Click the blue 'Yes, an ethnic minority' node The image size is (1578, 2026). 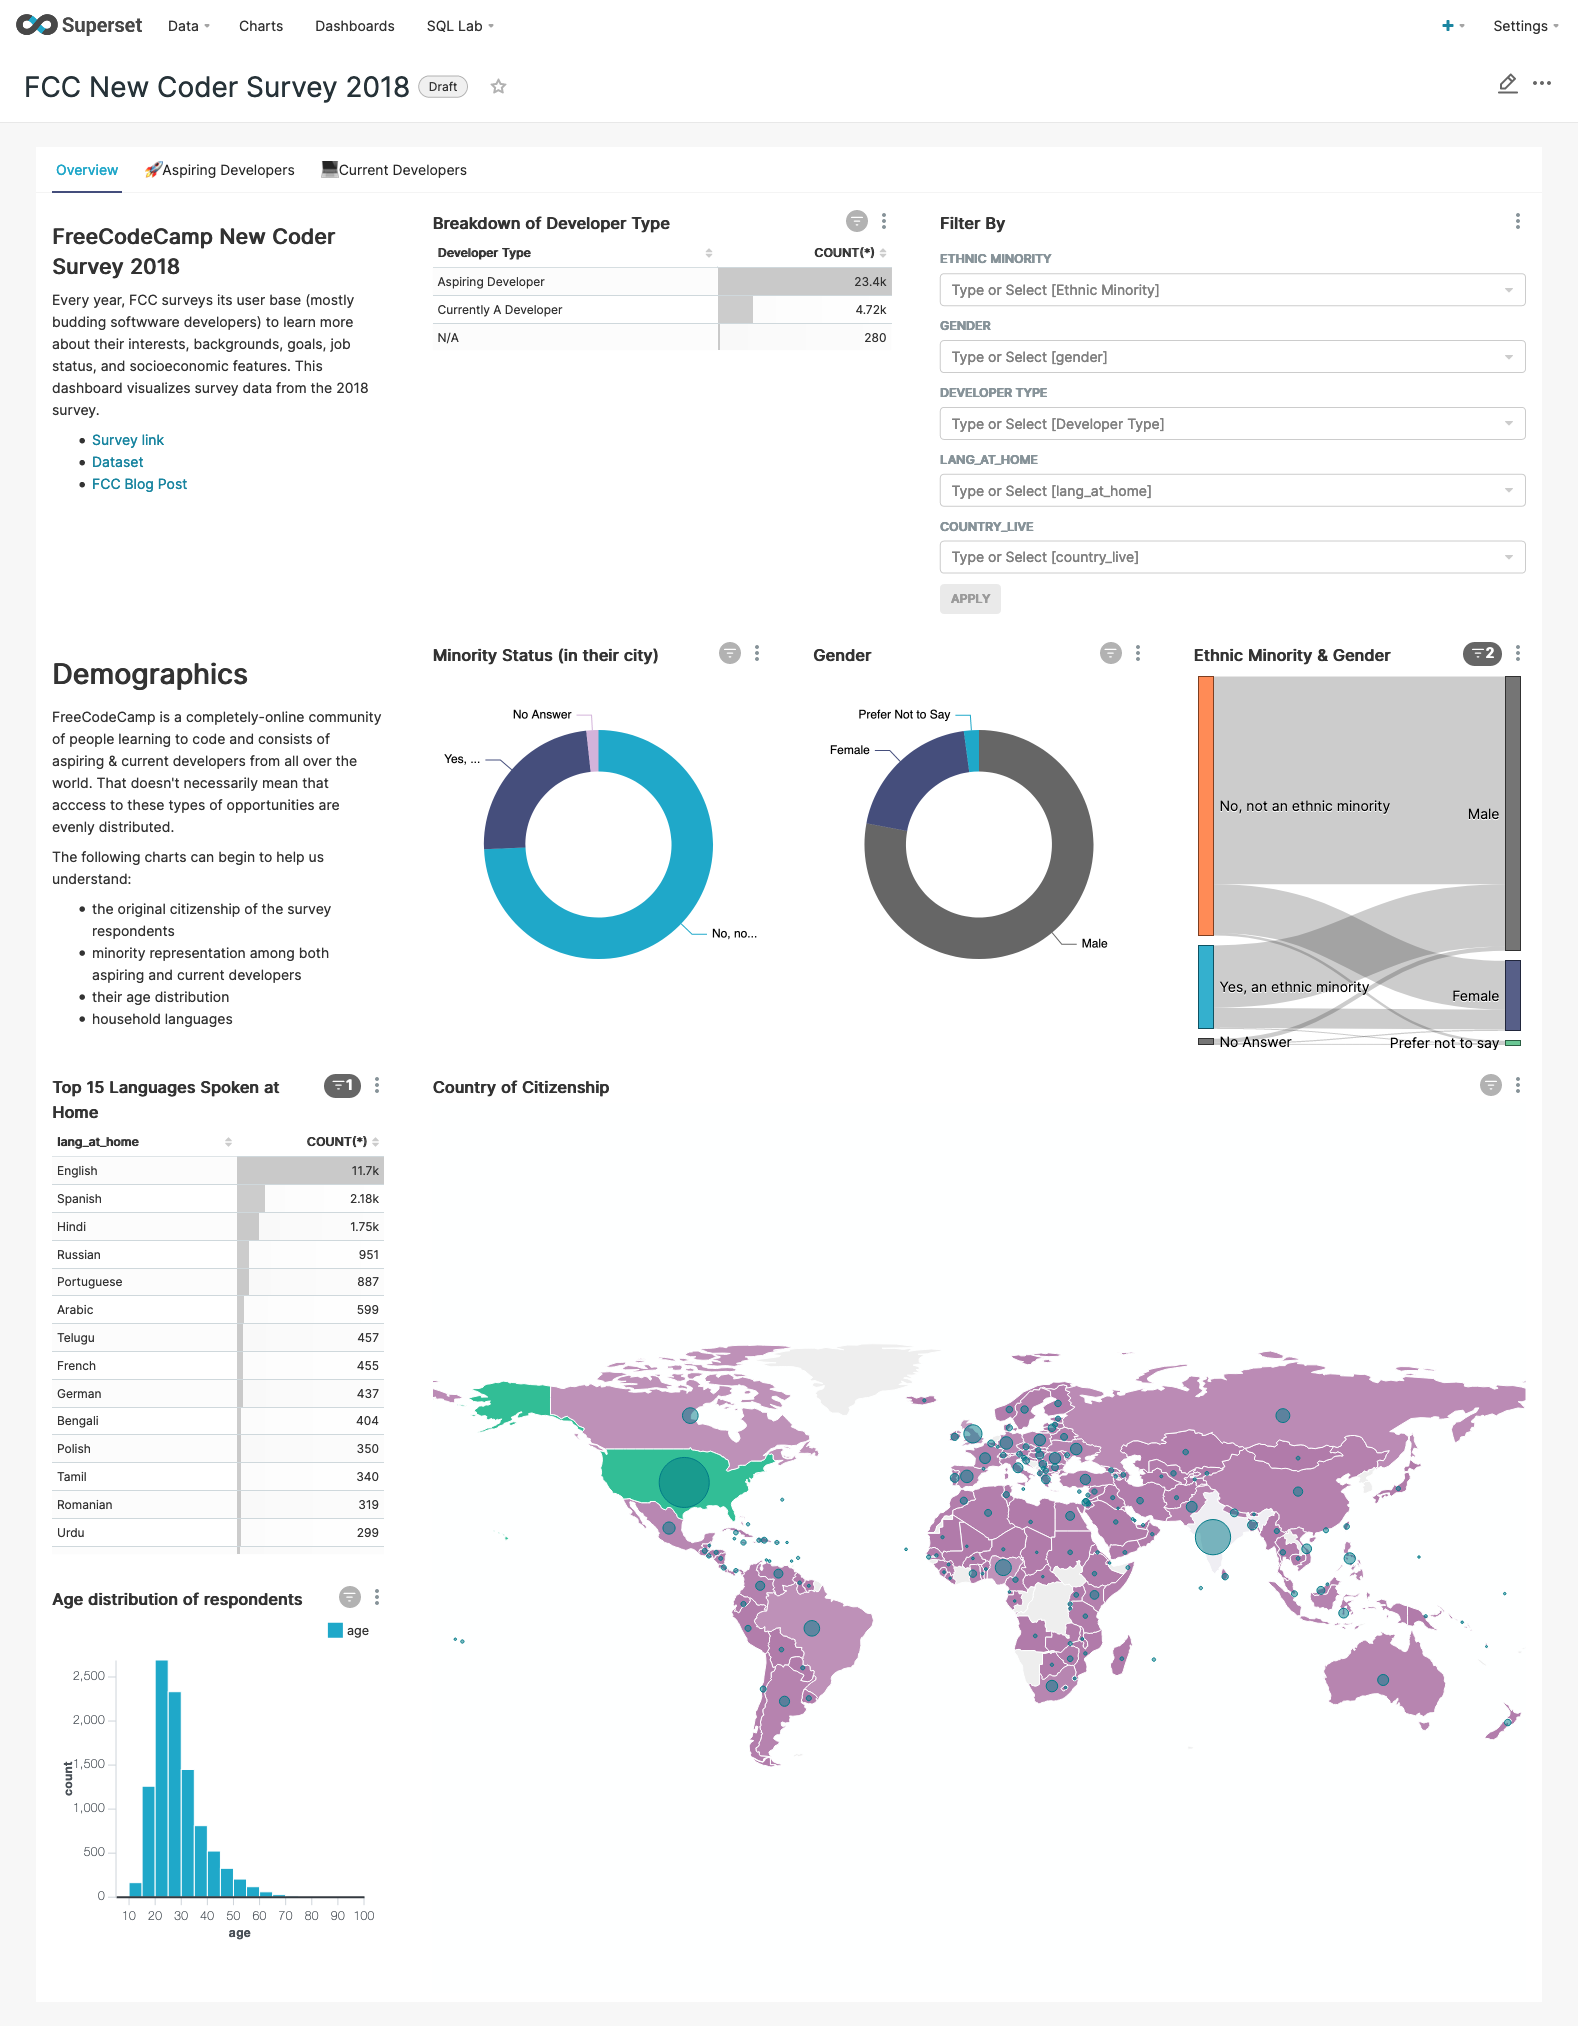tap(1206, 987)
